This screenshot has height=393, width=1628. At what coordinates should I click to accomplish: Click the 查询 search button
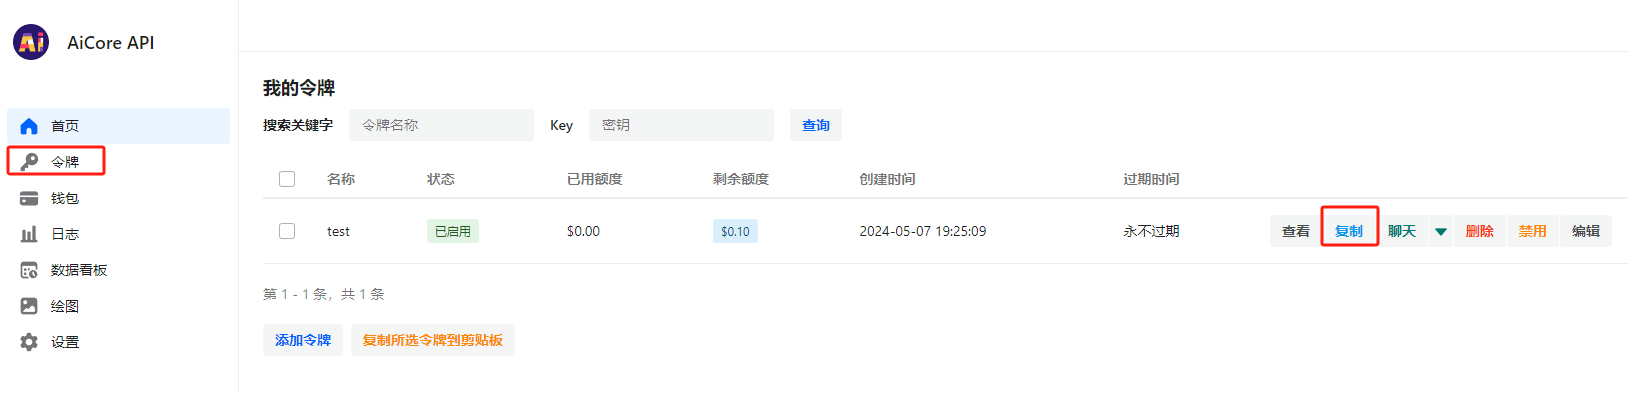(x=816, y=125)
